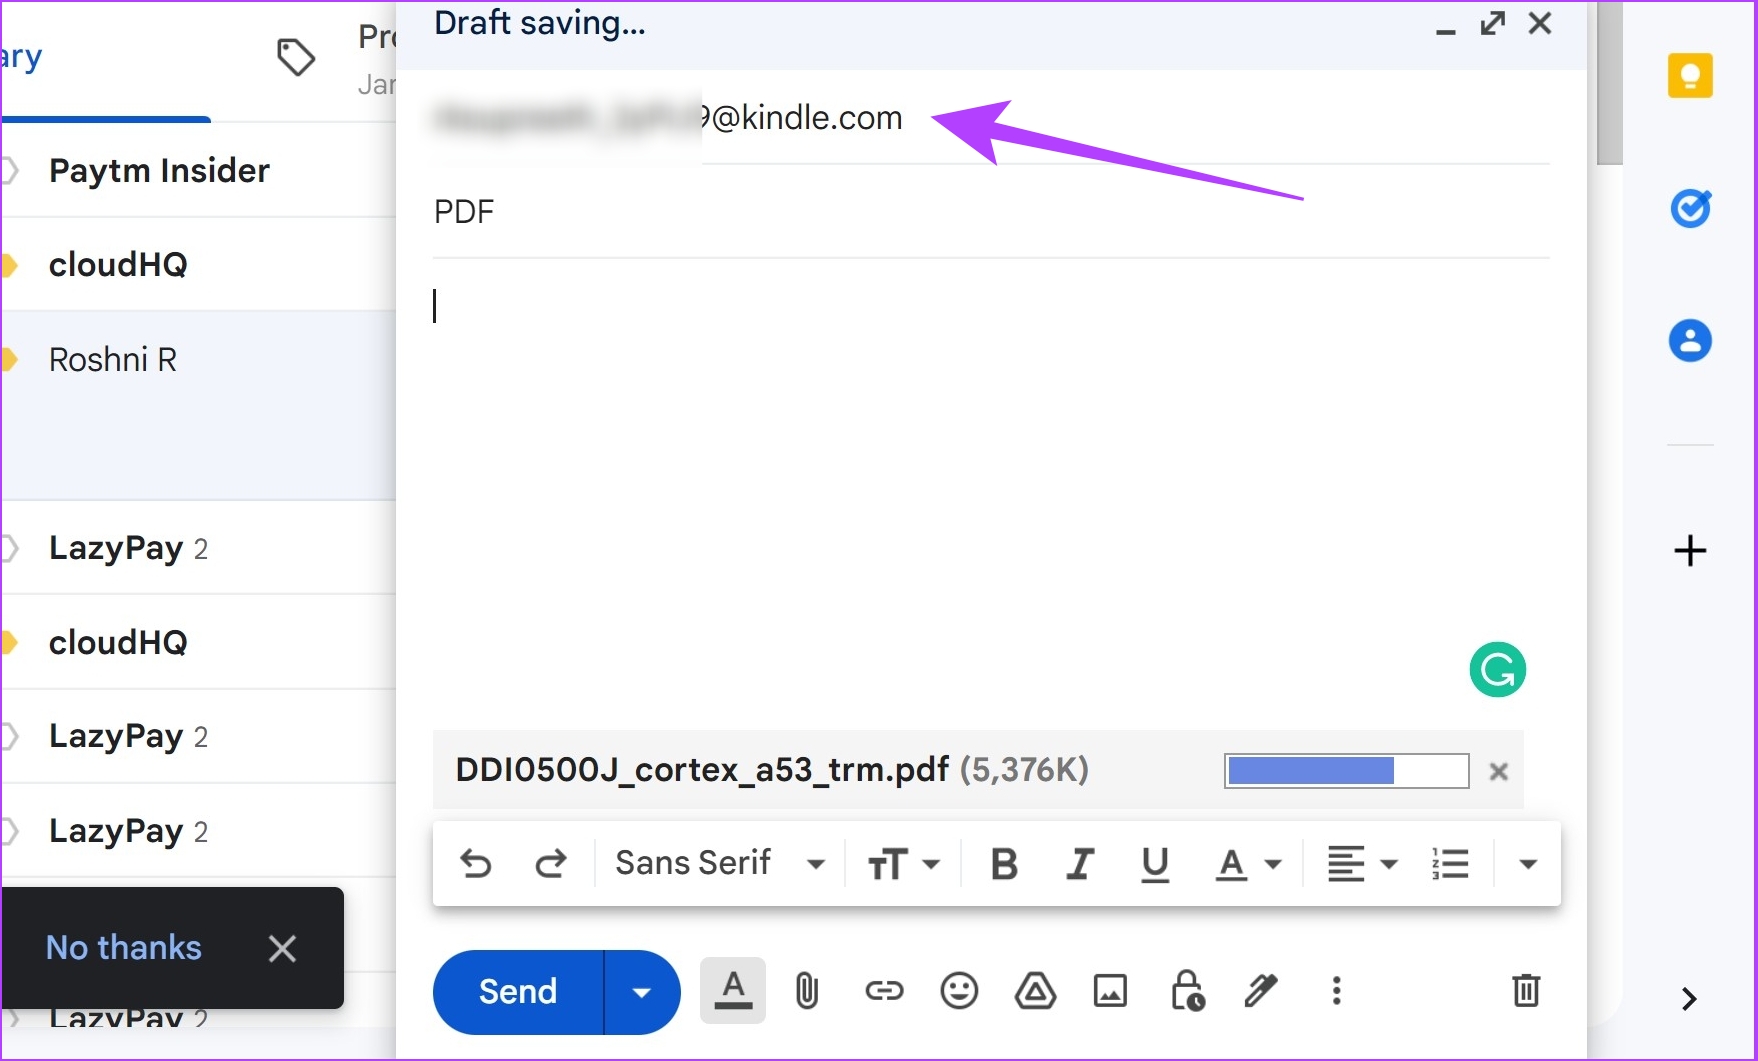The width and height of the screenshot is (1758, 1061).
Task: Expand the text size dropdown
Action: tap(903, 864)
